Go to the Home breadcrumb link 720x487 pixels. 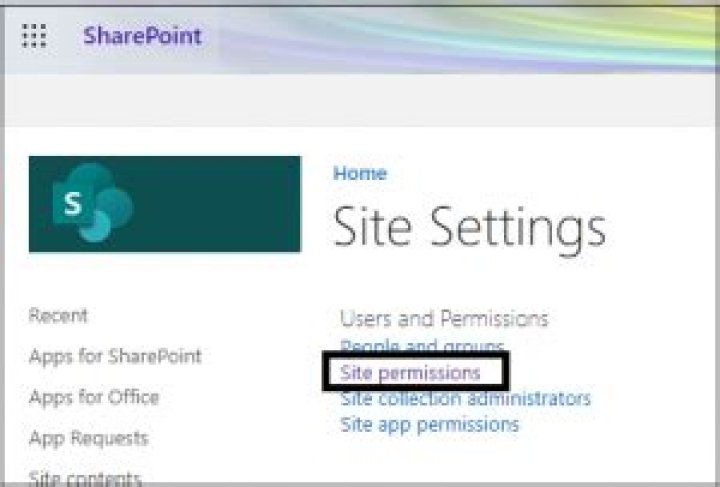(359, 173)
